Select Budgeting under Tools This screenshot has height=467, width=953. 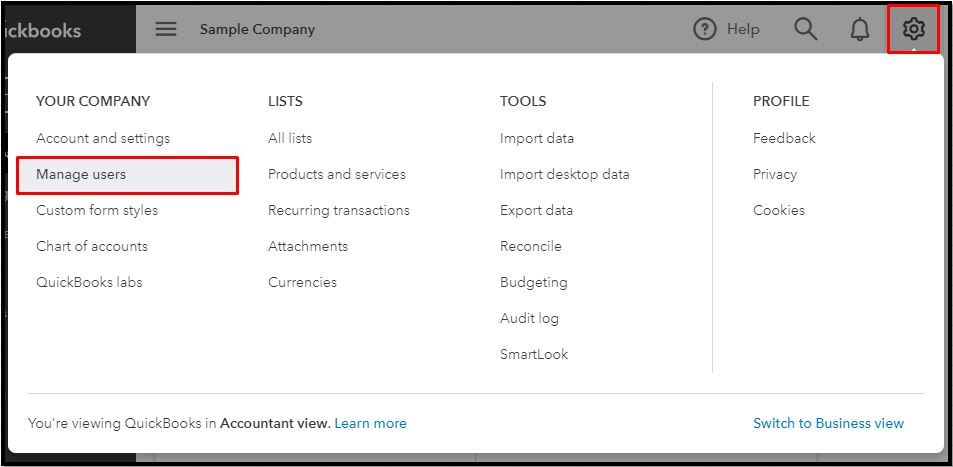534,282
